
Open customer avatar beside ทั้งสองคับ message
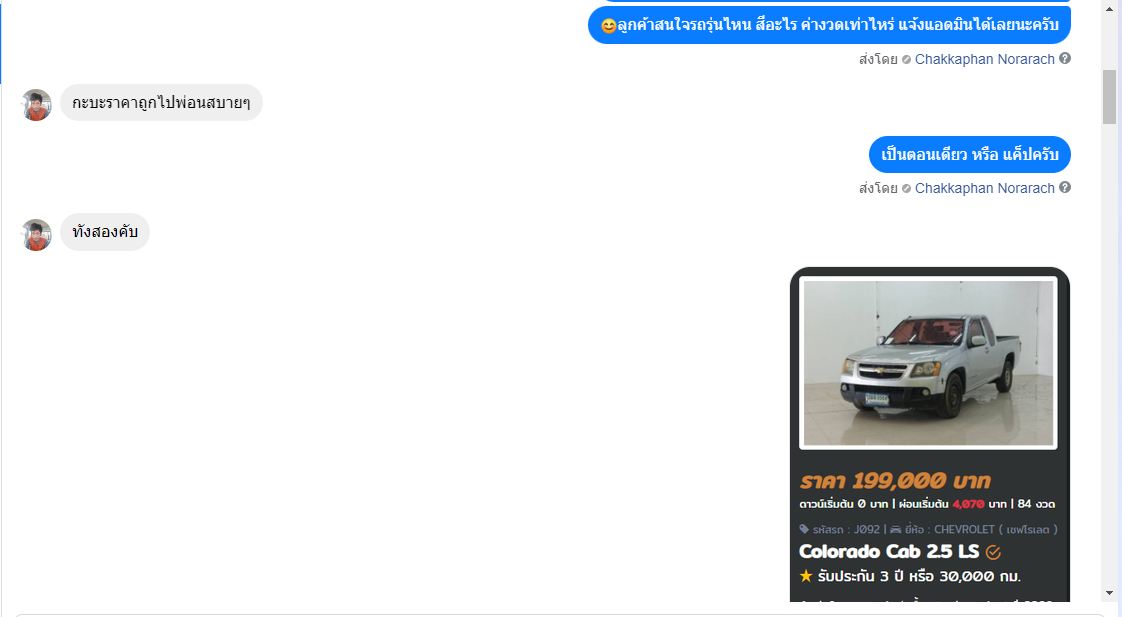[x=36, y=234]
